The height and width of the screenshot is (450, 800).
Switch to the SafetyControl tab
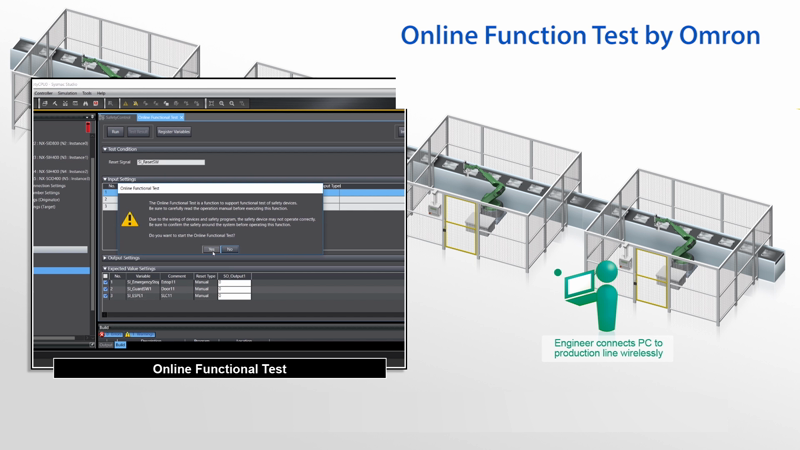117,117
